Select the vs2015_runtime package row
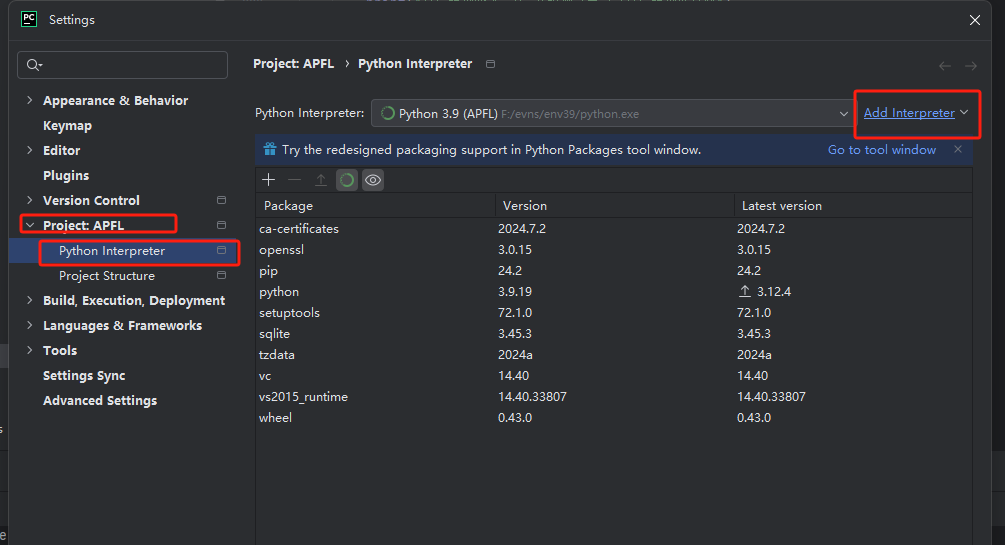 614,397
